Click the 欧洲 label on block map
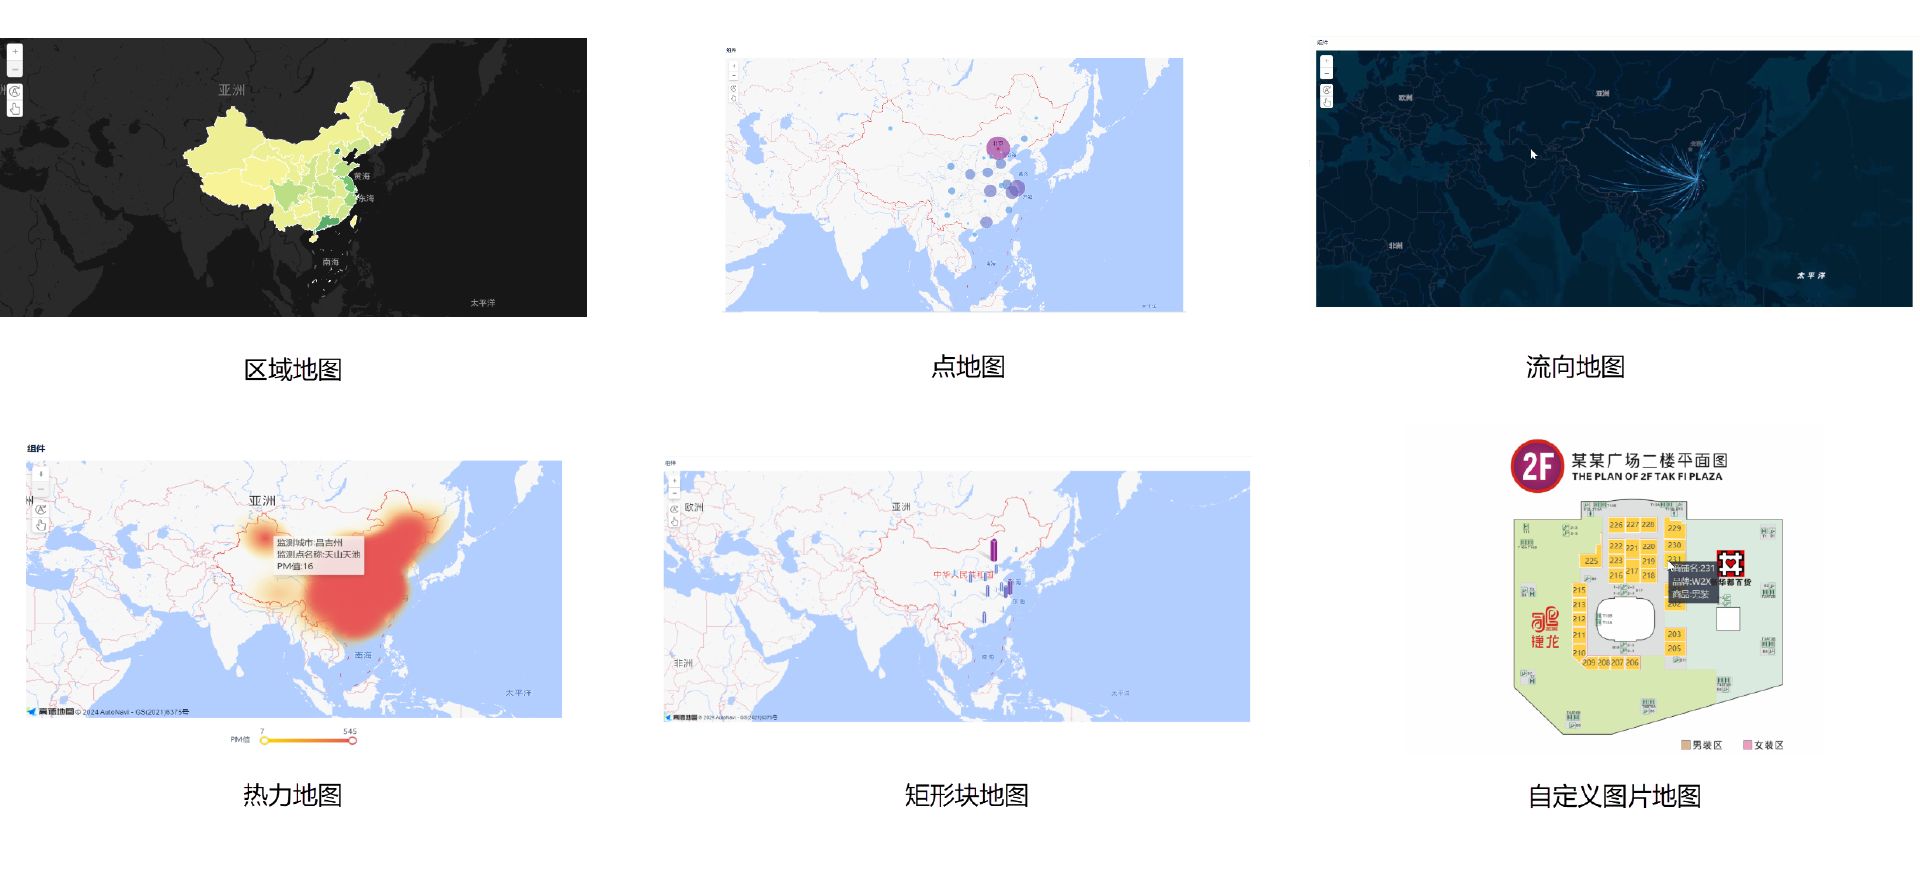1920x876 pixels. point(694,507)
